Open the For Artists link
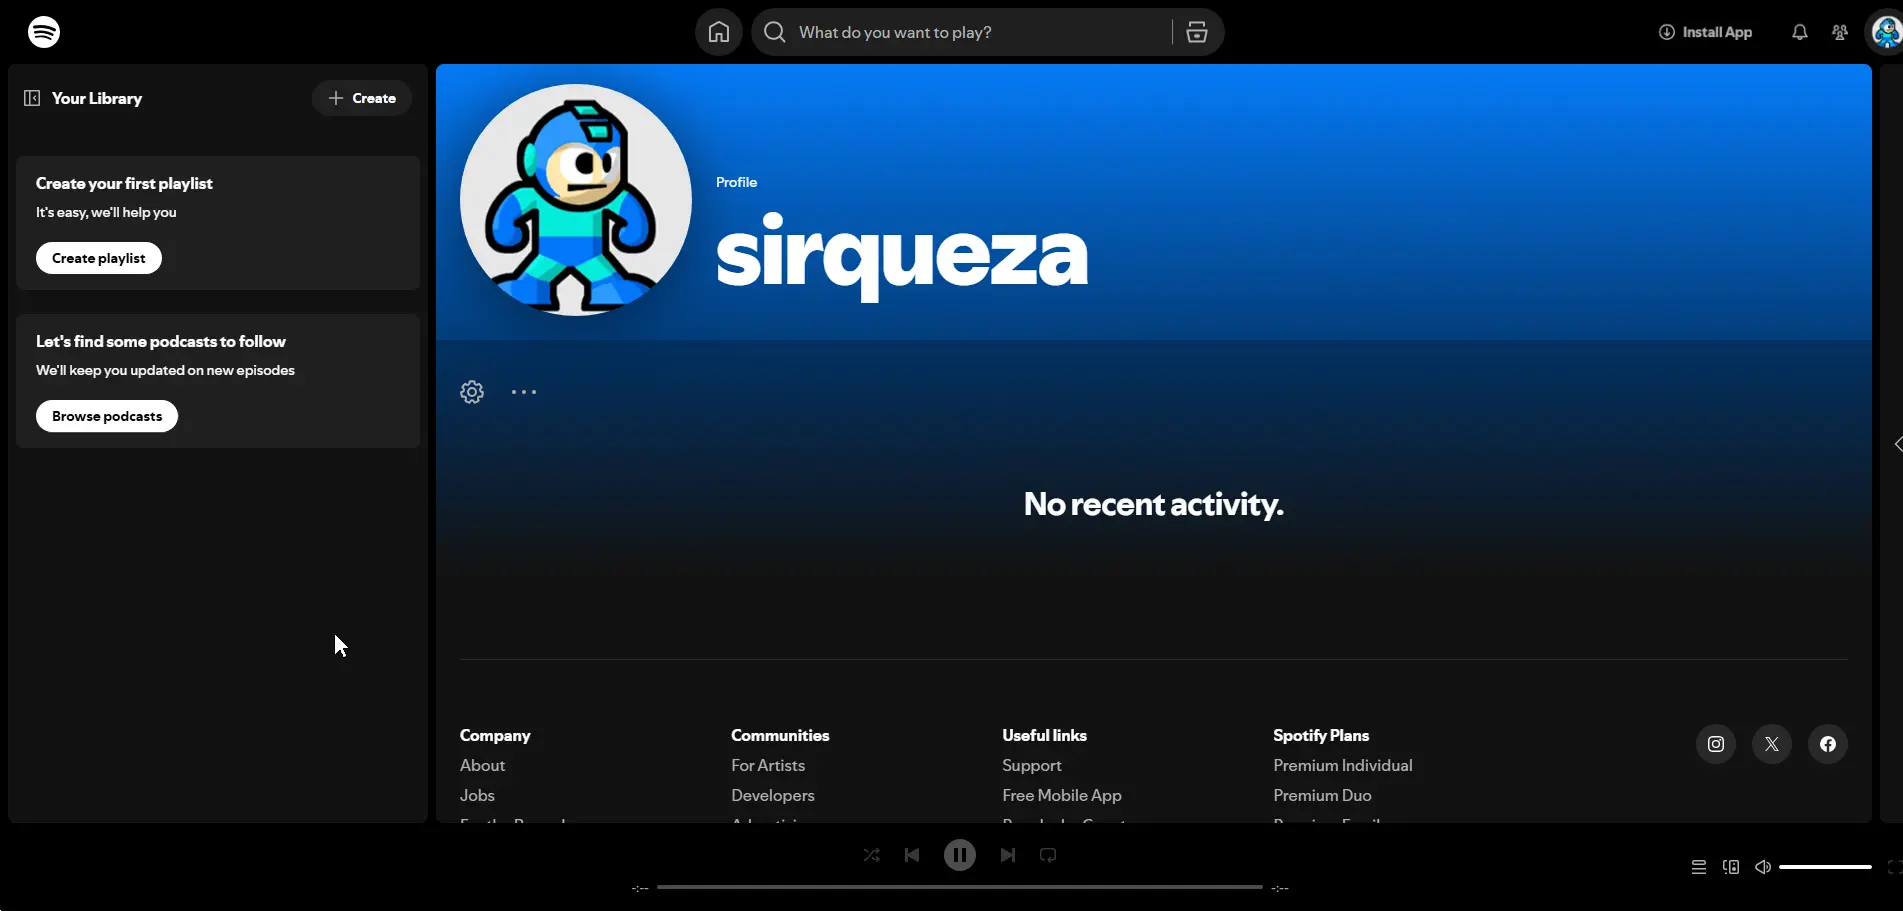 [768, 765]
